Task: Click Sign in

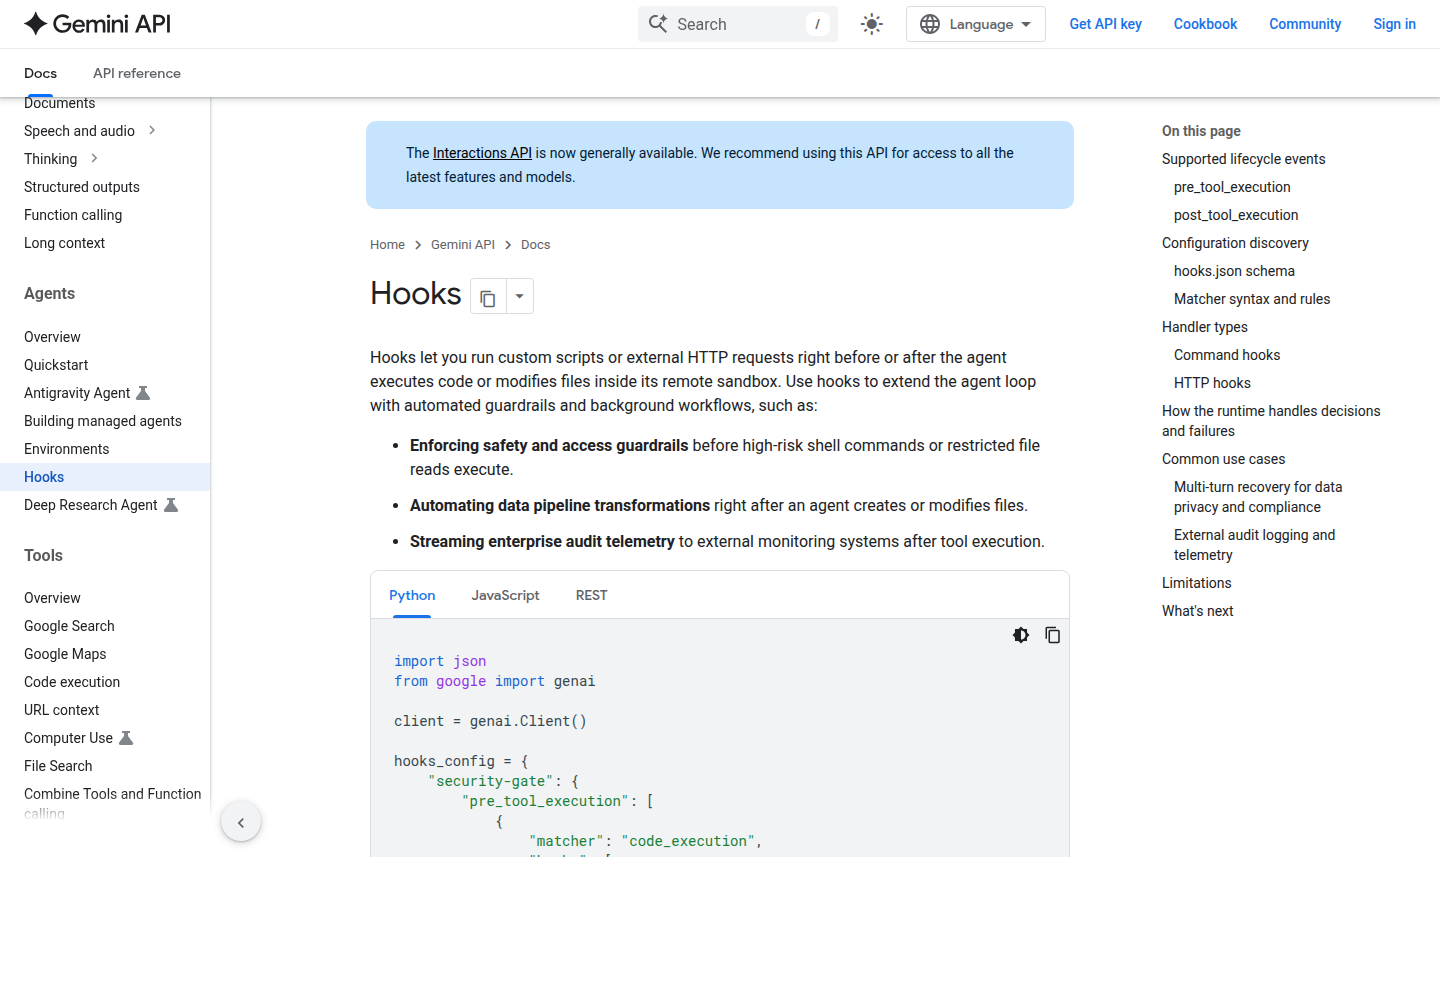Action: [1394, 24]
